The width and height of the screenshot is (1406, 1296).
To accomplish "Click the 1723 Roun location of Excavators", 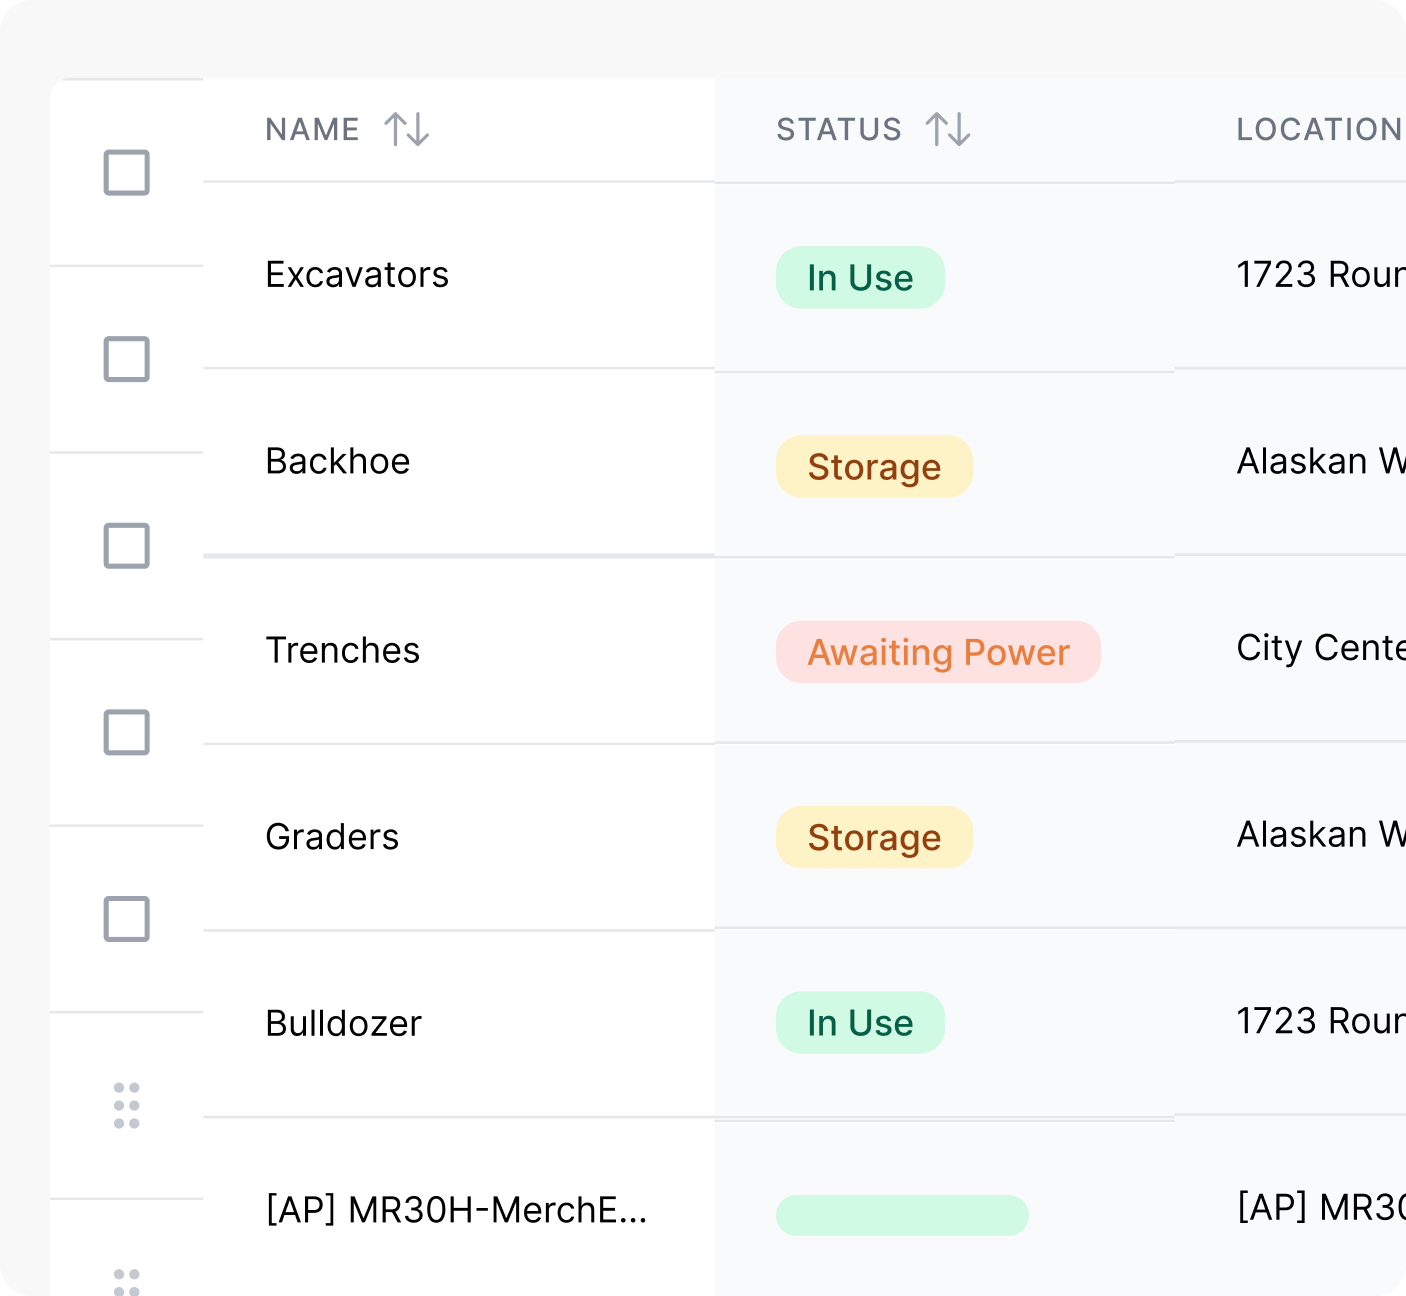I will pyautogui.click(x=1321, y=274).
